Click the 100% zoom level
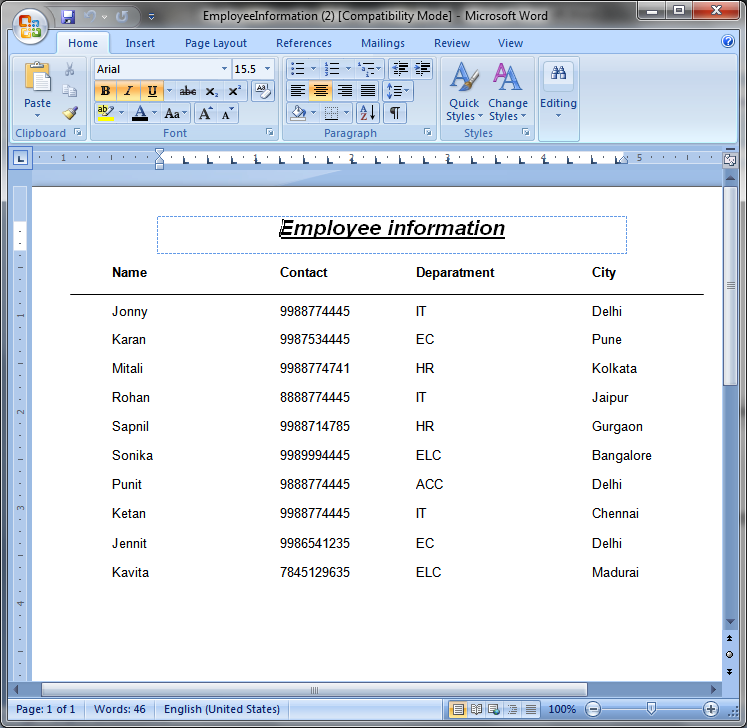The image size is (747, 728). (562, 709)
